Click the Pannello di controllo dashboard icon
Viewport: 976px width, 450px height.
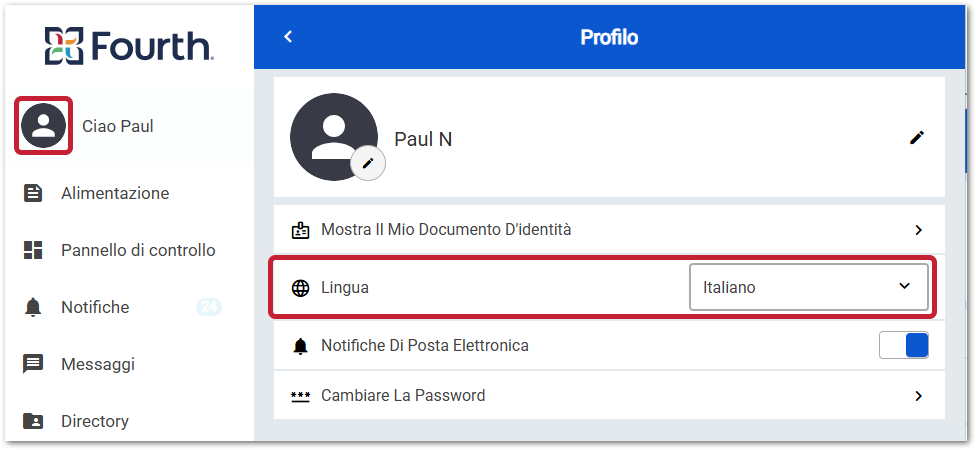coord(33,250)
